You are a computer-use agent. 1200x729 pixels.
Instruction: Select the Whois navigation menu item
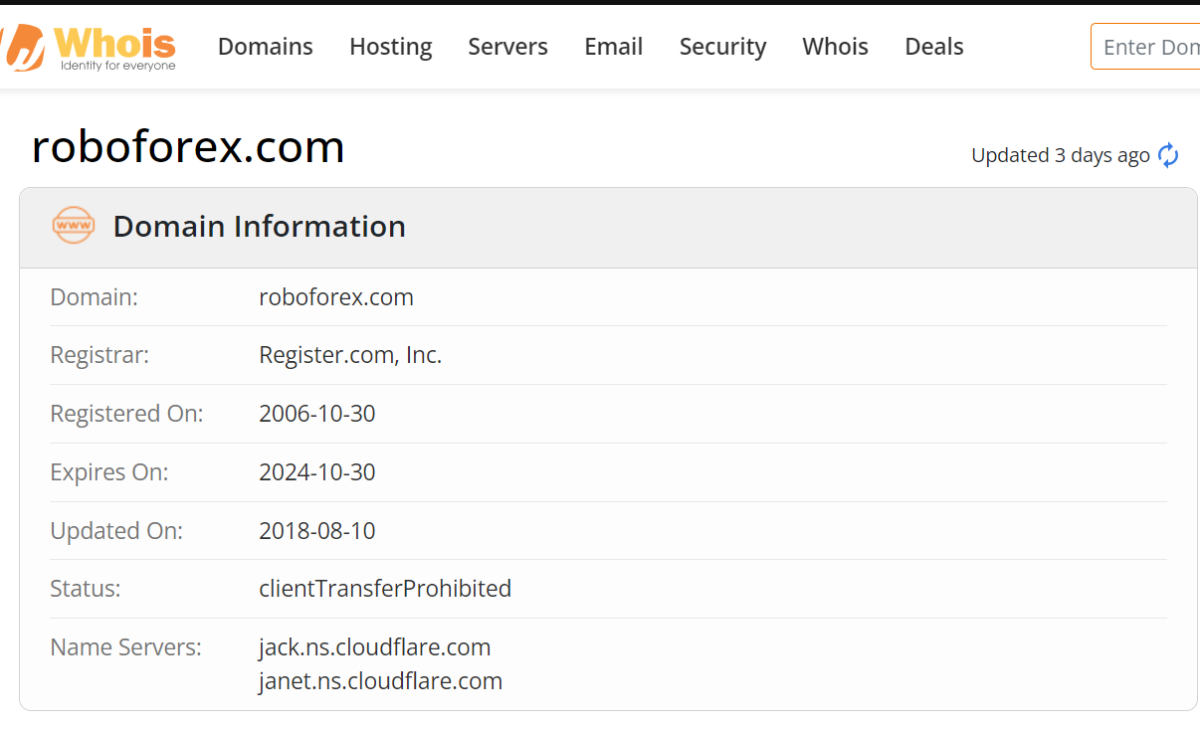tap(835, 47)
